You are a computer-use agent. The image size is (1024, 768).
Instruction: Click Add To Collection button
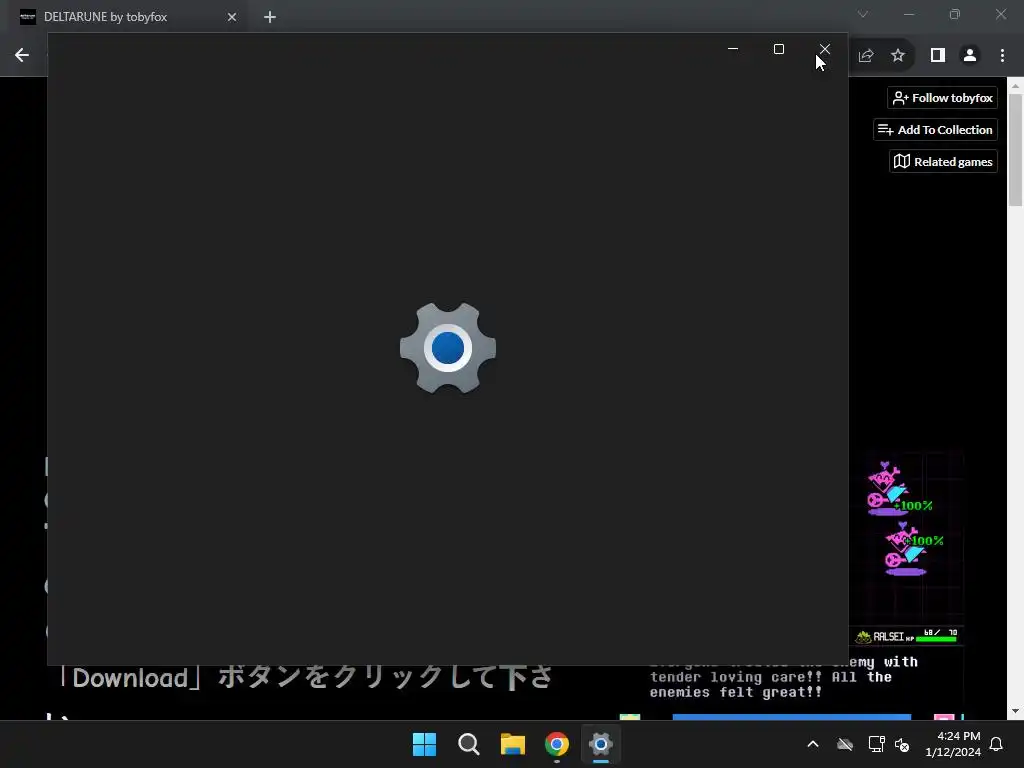click(x=935, y=129)
